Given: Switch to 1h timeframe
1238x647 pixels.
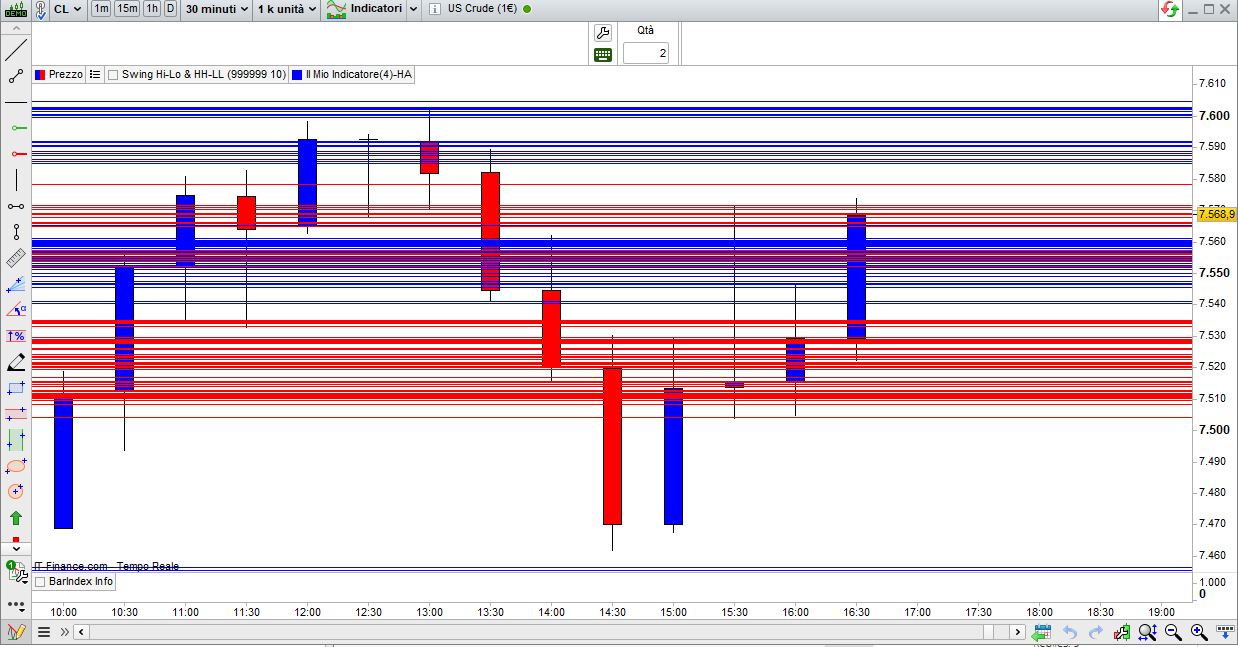Looking at the screenshot, I should pos(152,9).
